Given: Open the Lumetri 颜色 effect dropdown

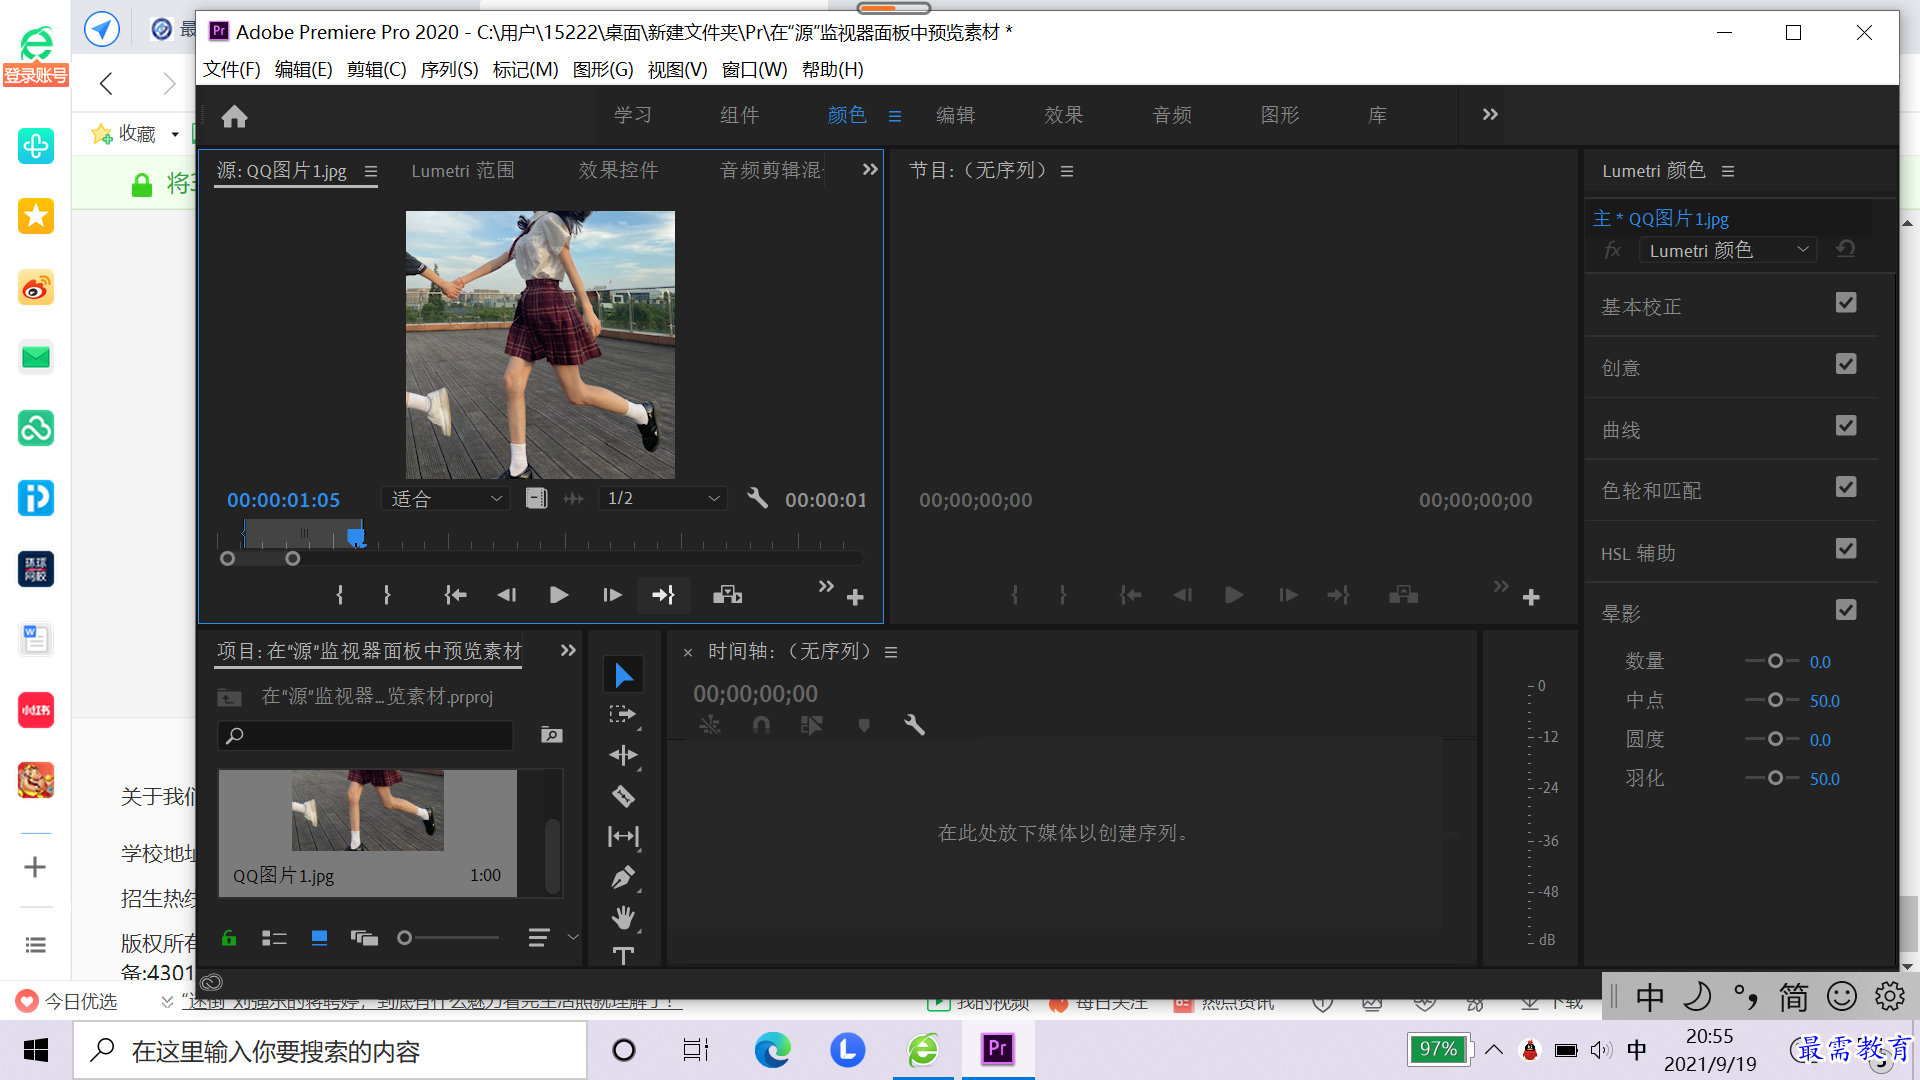Looking at the screenshot, I should pos(1728,250).
